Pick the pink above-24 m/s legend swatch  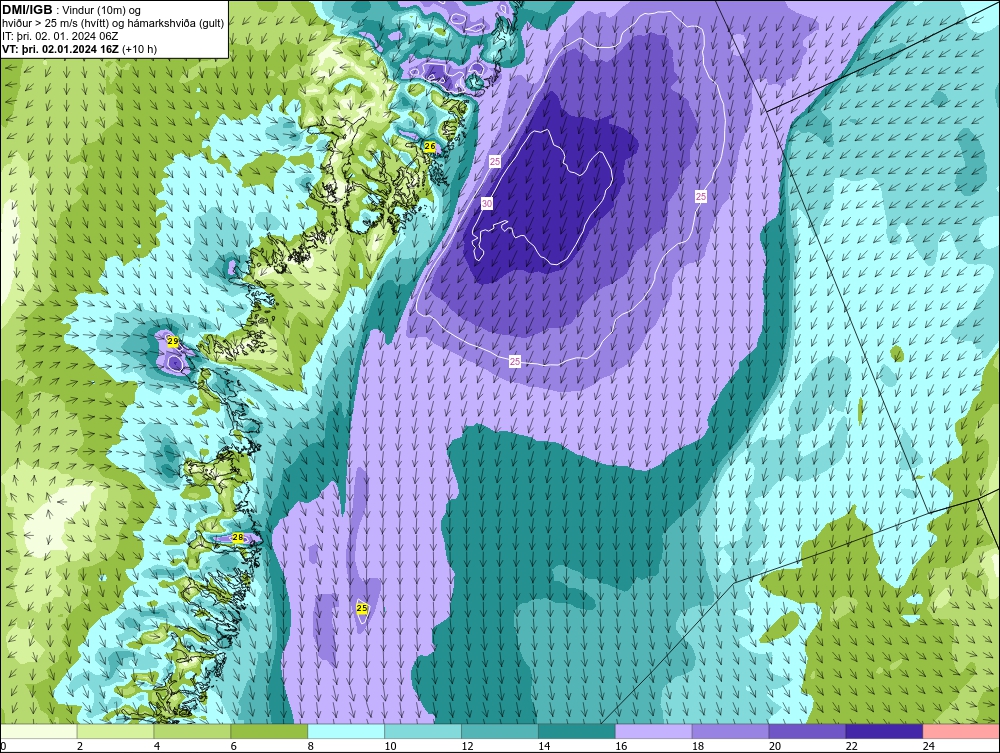pos(960,731)
